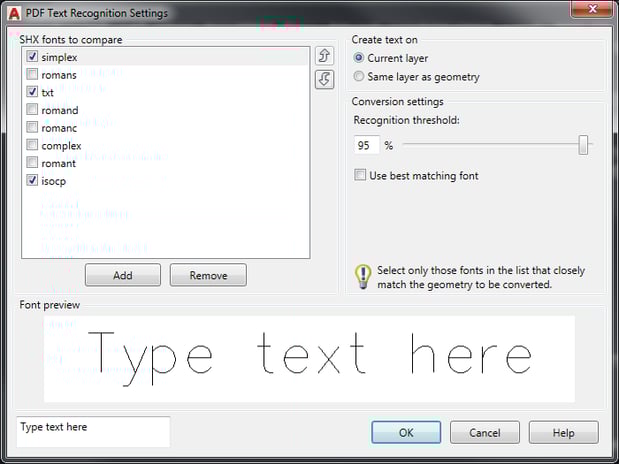Uncheck the isocp font checkbox

click(x=32, y=180)
